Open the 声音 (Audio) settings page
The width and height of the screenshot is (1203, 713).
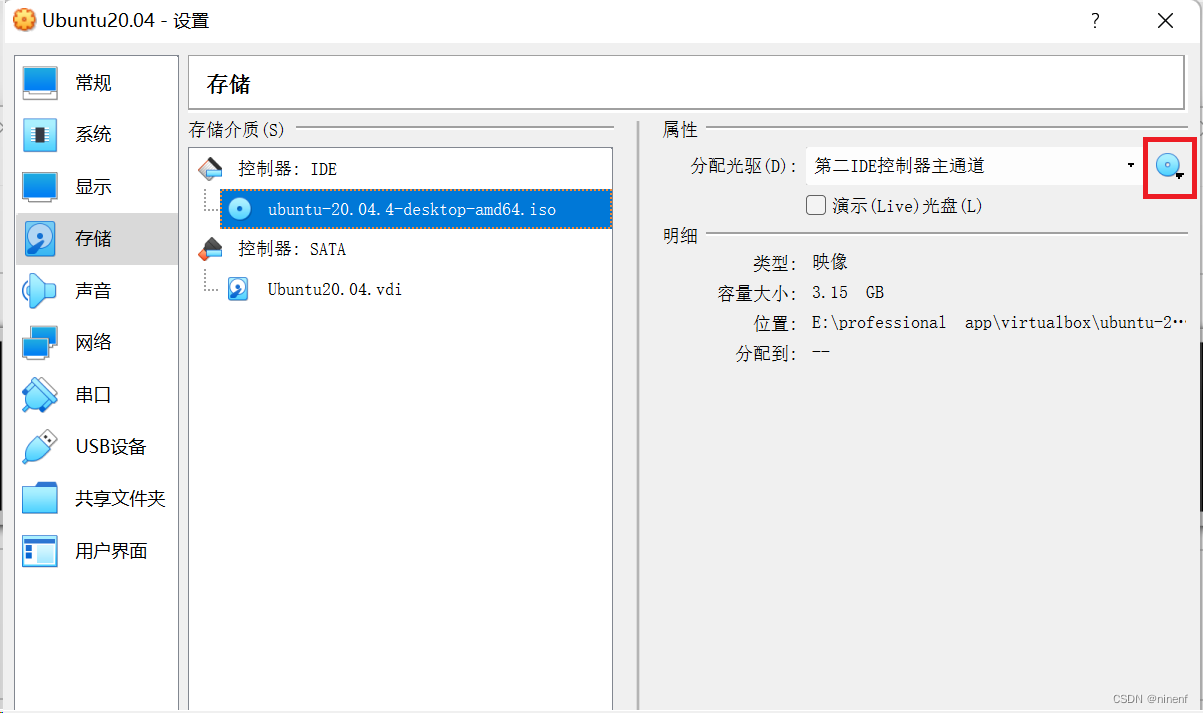tap(95, 290)
